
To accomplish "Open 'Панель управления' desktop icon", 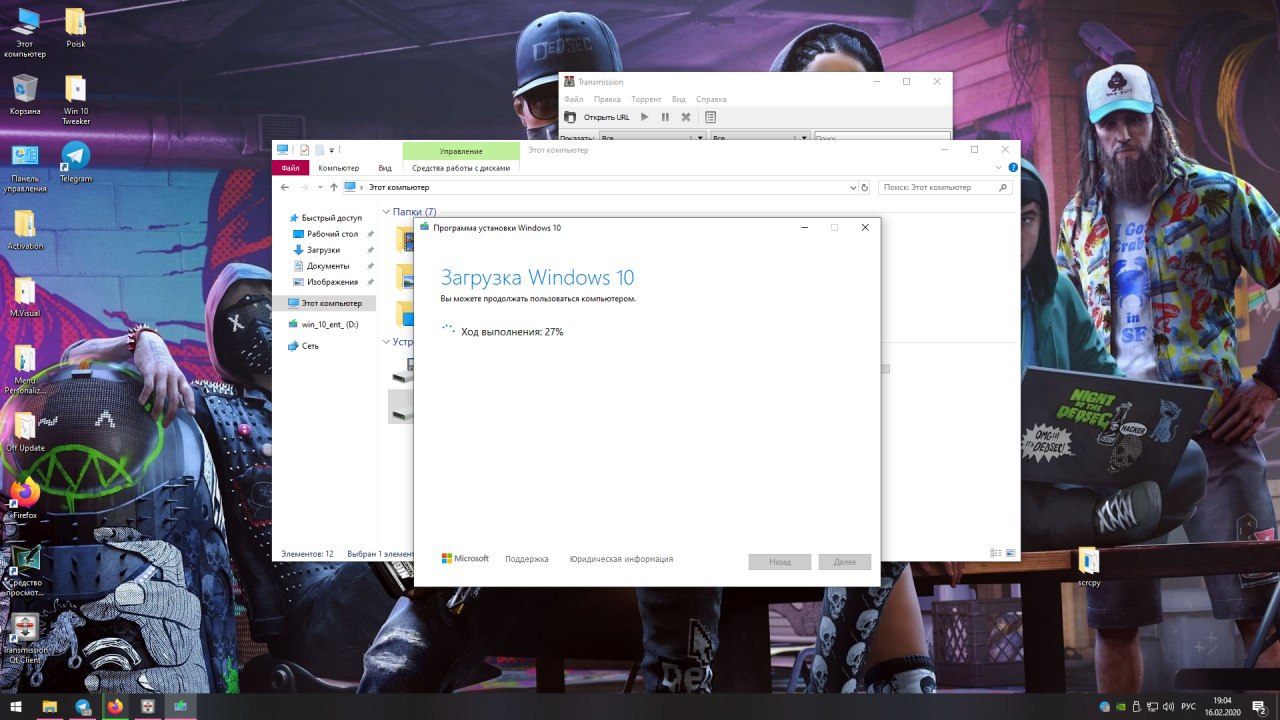I will (25, 168).
